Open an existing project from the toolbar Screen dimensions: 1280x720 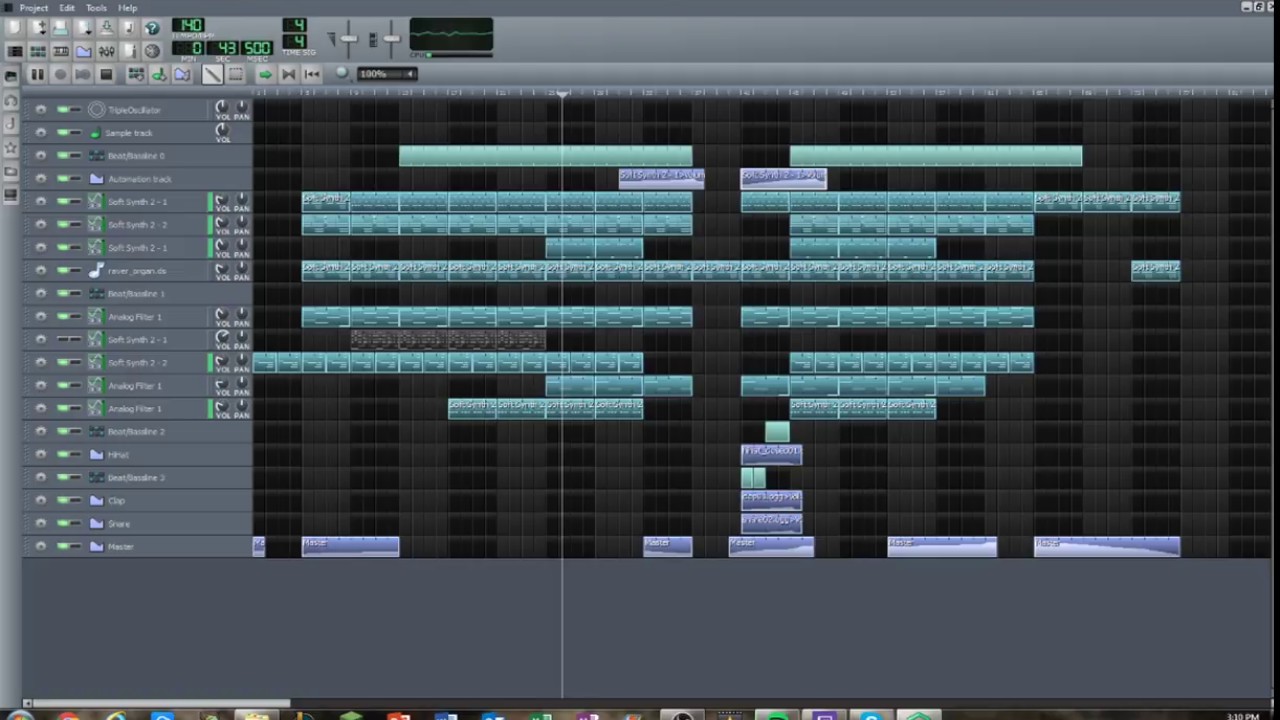coord(61,28)
